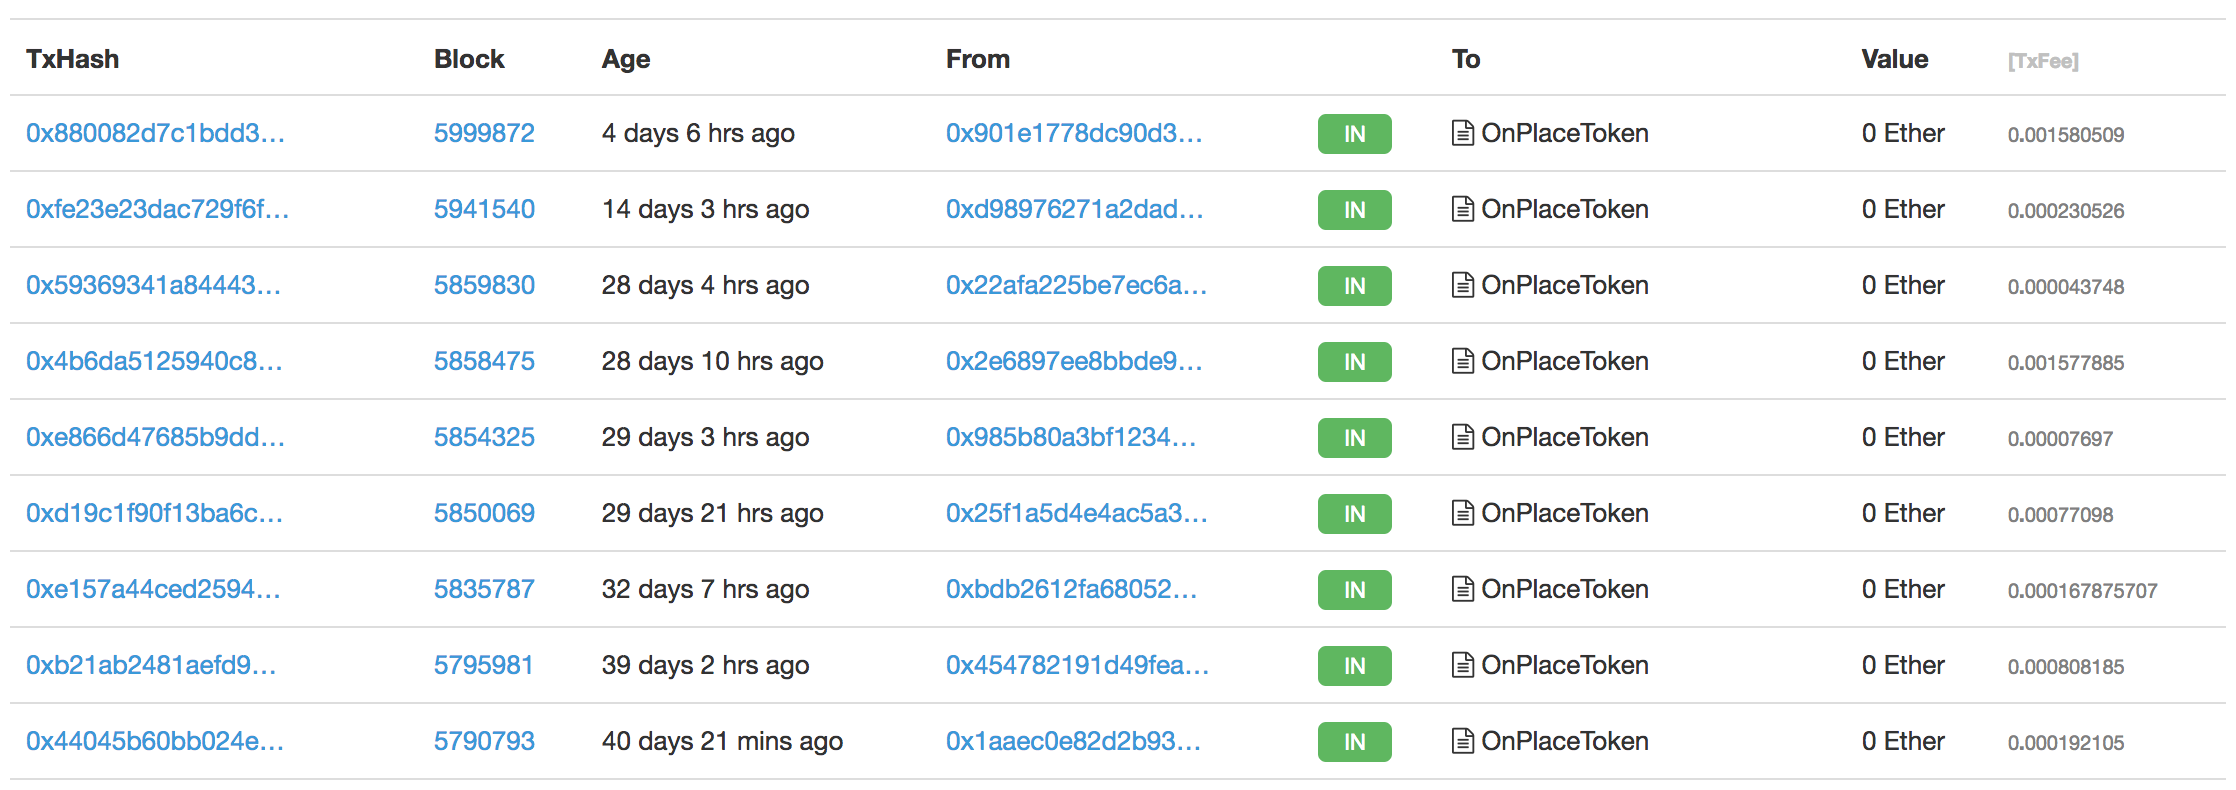This screenshot has height=790, width=2236.
Task: View block 5859830 details
Action: click(484, 285)
